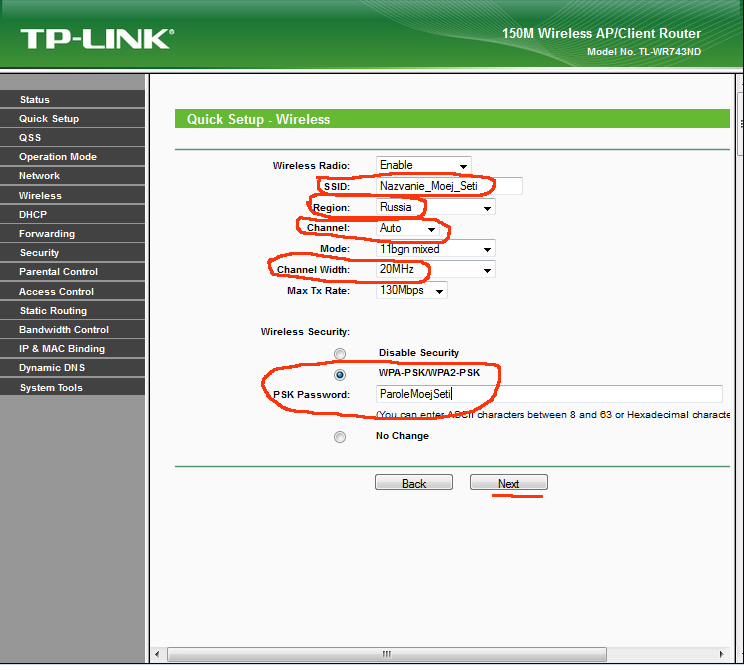Image resolution: width=744 pixels, height=670 pixels.
Task: Open Bandwidth Control page
Action: (x=73, y=329)
